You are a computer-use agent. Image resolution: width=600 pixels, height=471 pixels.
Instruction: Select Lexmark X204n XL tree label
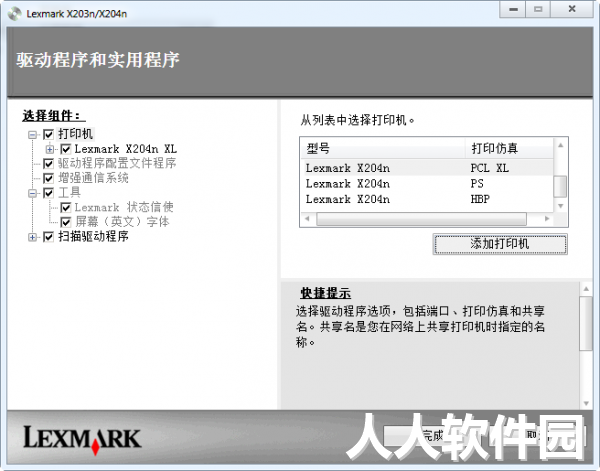pos(126,149)
